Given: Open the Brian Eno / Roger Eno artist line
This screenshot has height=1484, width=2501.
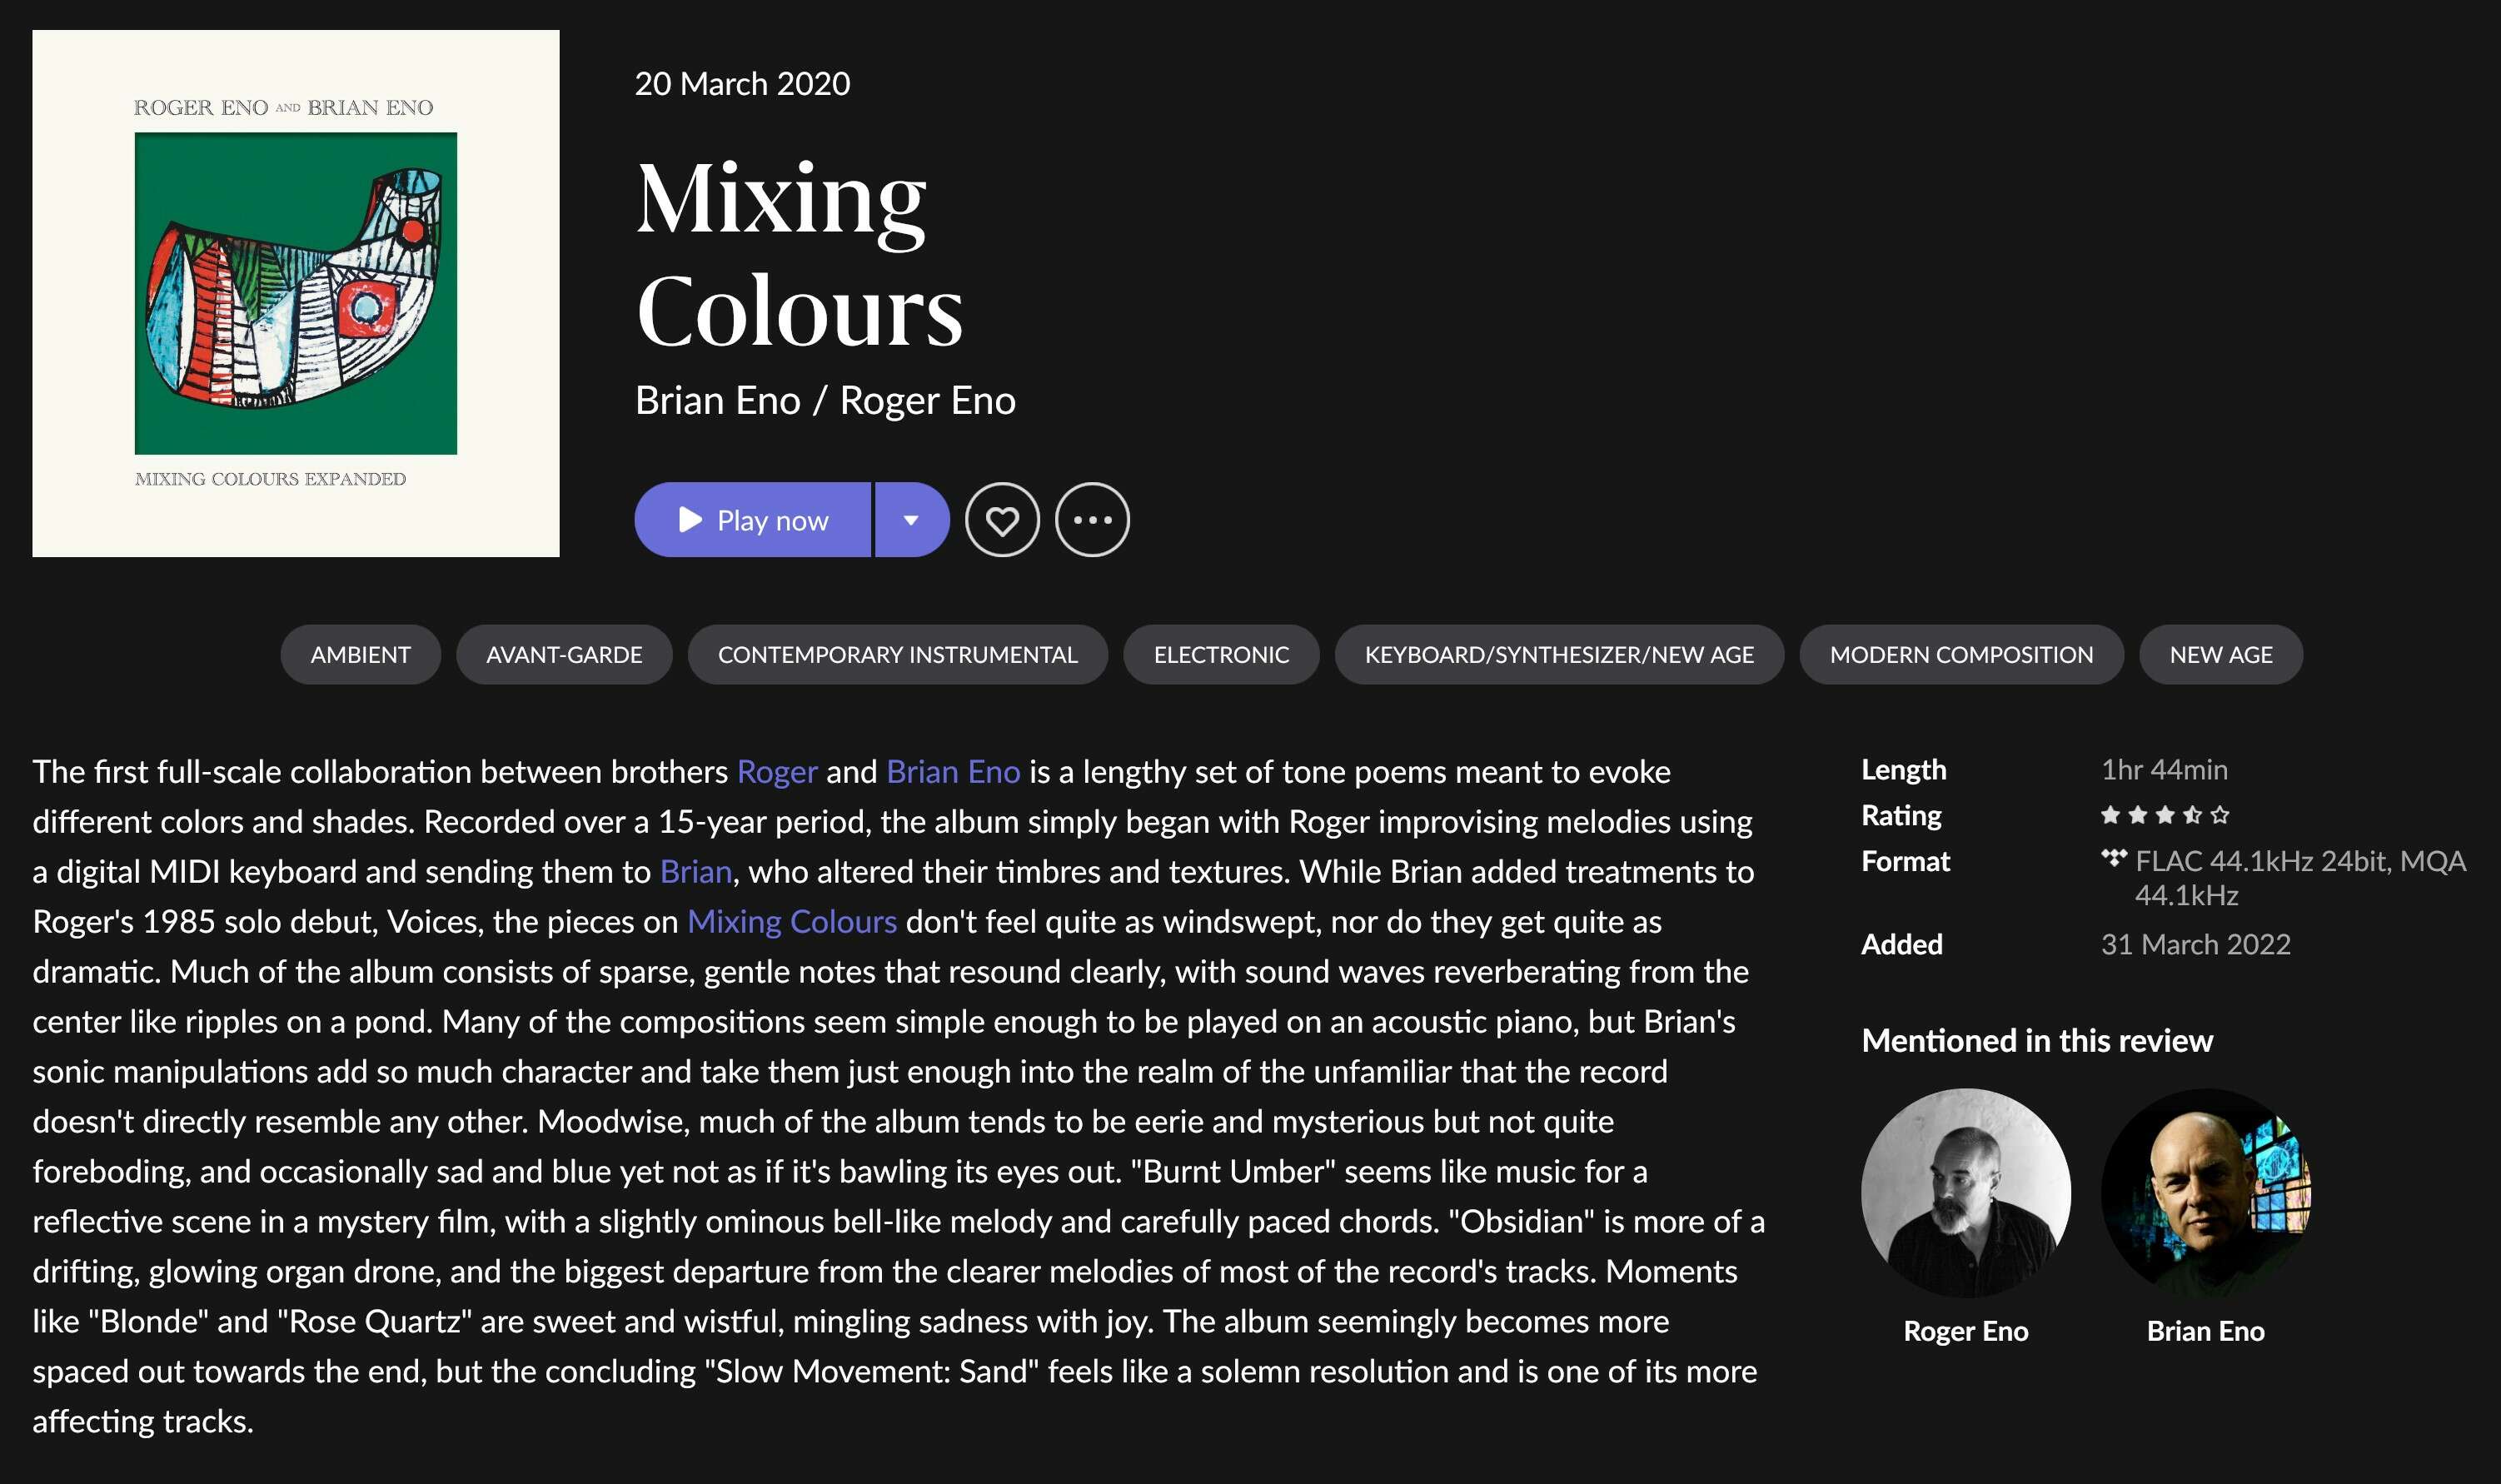Looking at the screenshot, I should point(825,401).
